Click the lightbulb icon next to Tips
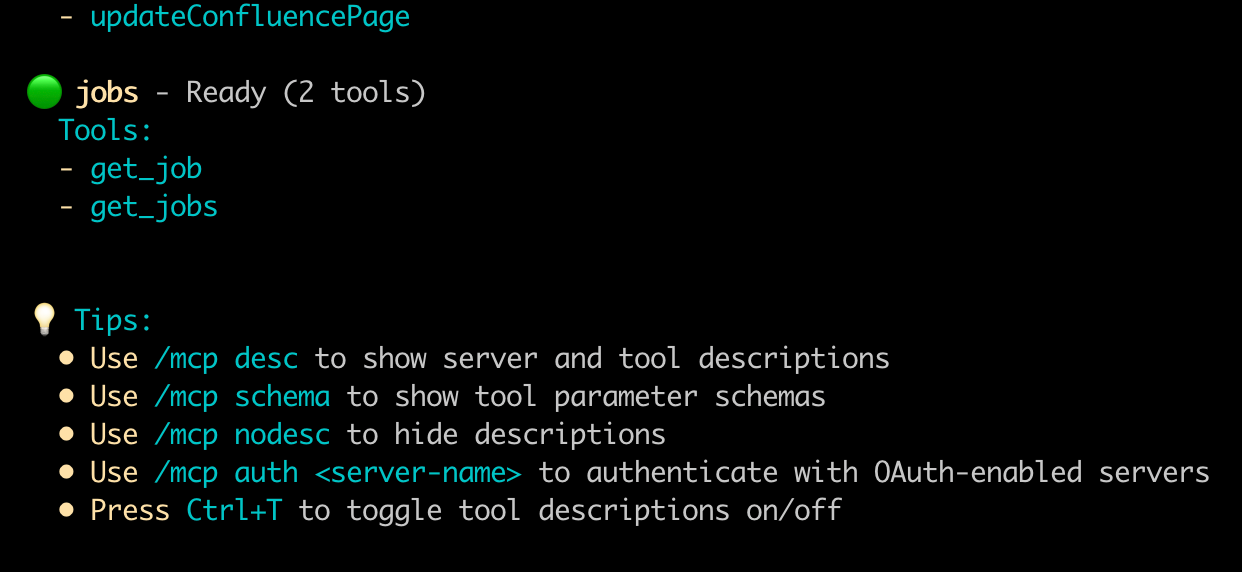1242x572 pixels. (x=44, y=320)
